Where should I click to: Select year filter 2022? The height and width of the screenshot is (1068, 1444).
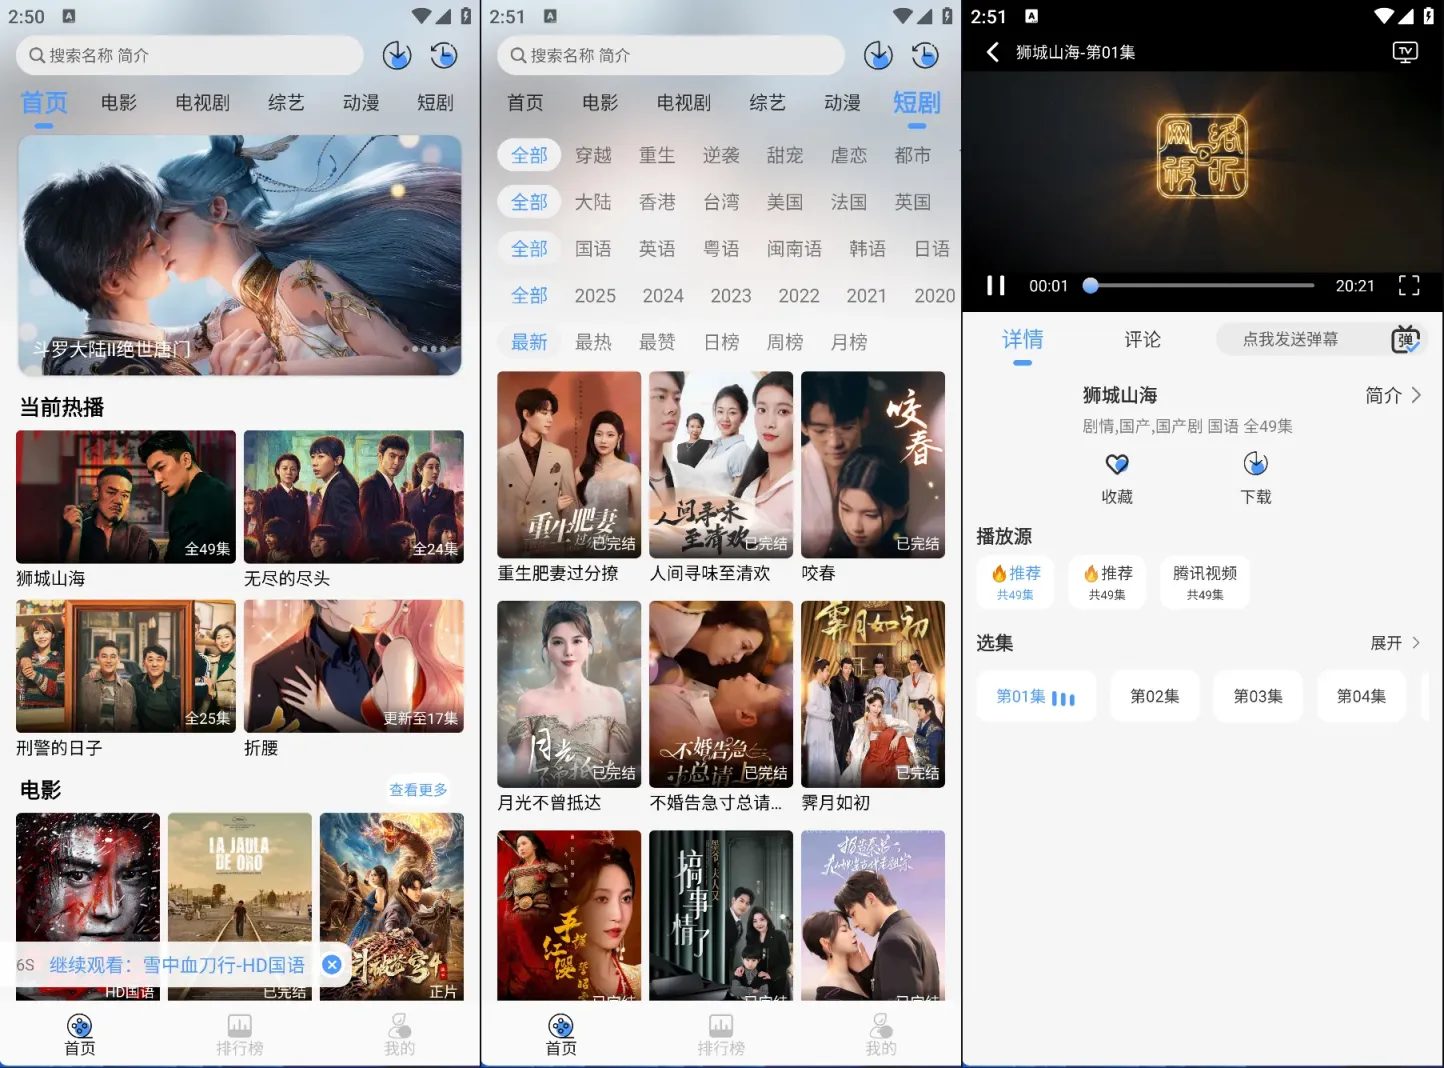pyautogui.click(x=799, y=295)
